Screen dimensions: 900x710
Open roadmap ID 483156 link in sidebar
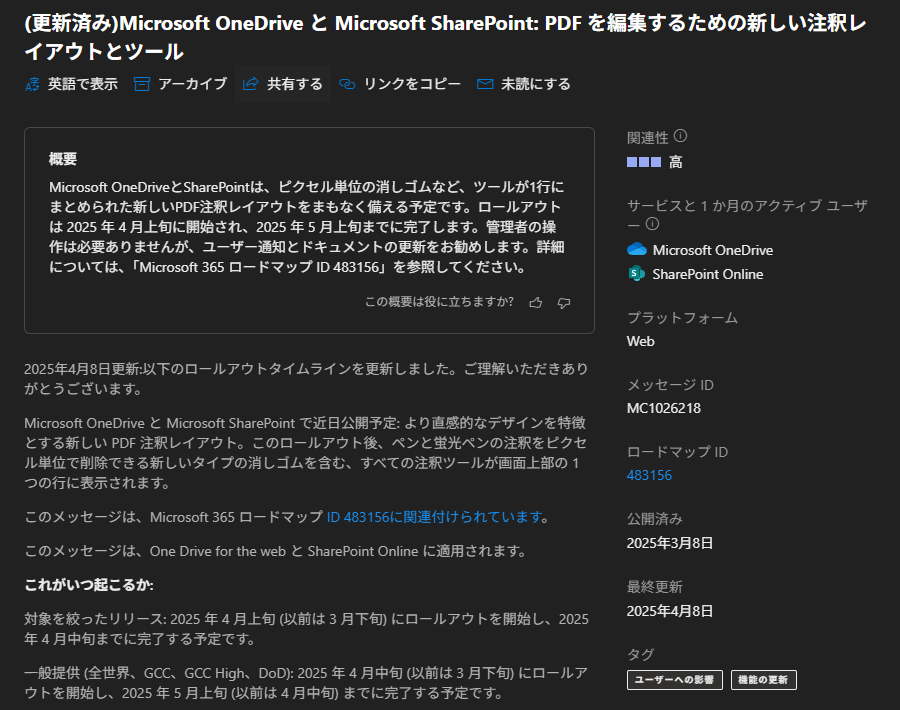(x=649, y=475)
